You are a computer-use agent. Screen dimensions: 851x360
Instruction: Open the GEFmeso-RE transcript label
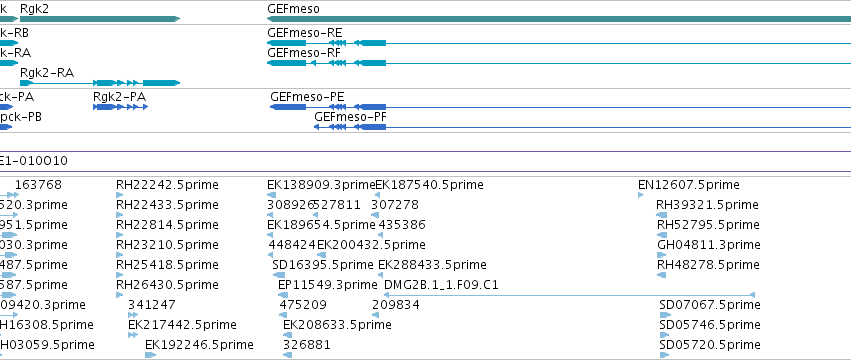pos(305,33)
